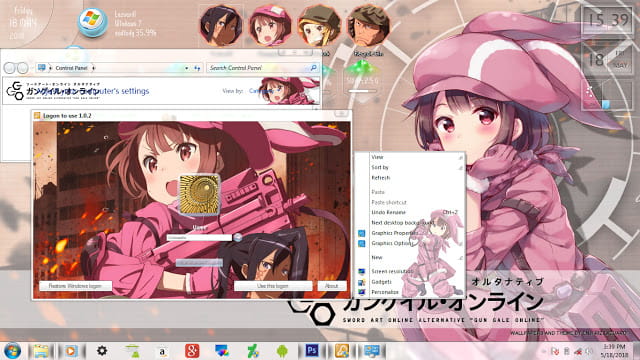The image size is (640, 360).
Task: Click the computer icon in address bar
Action: coord(42,68)
